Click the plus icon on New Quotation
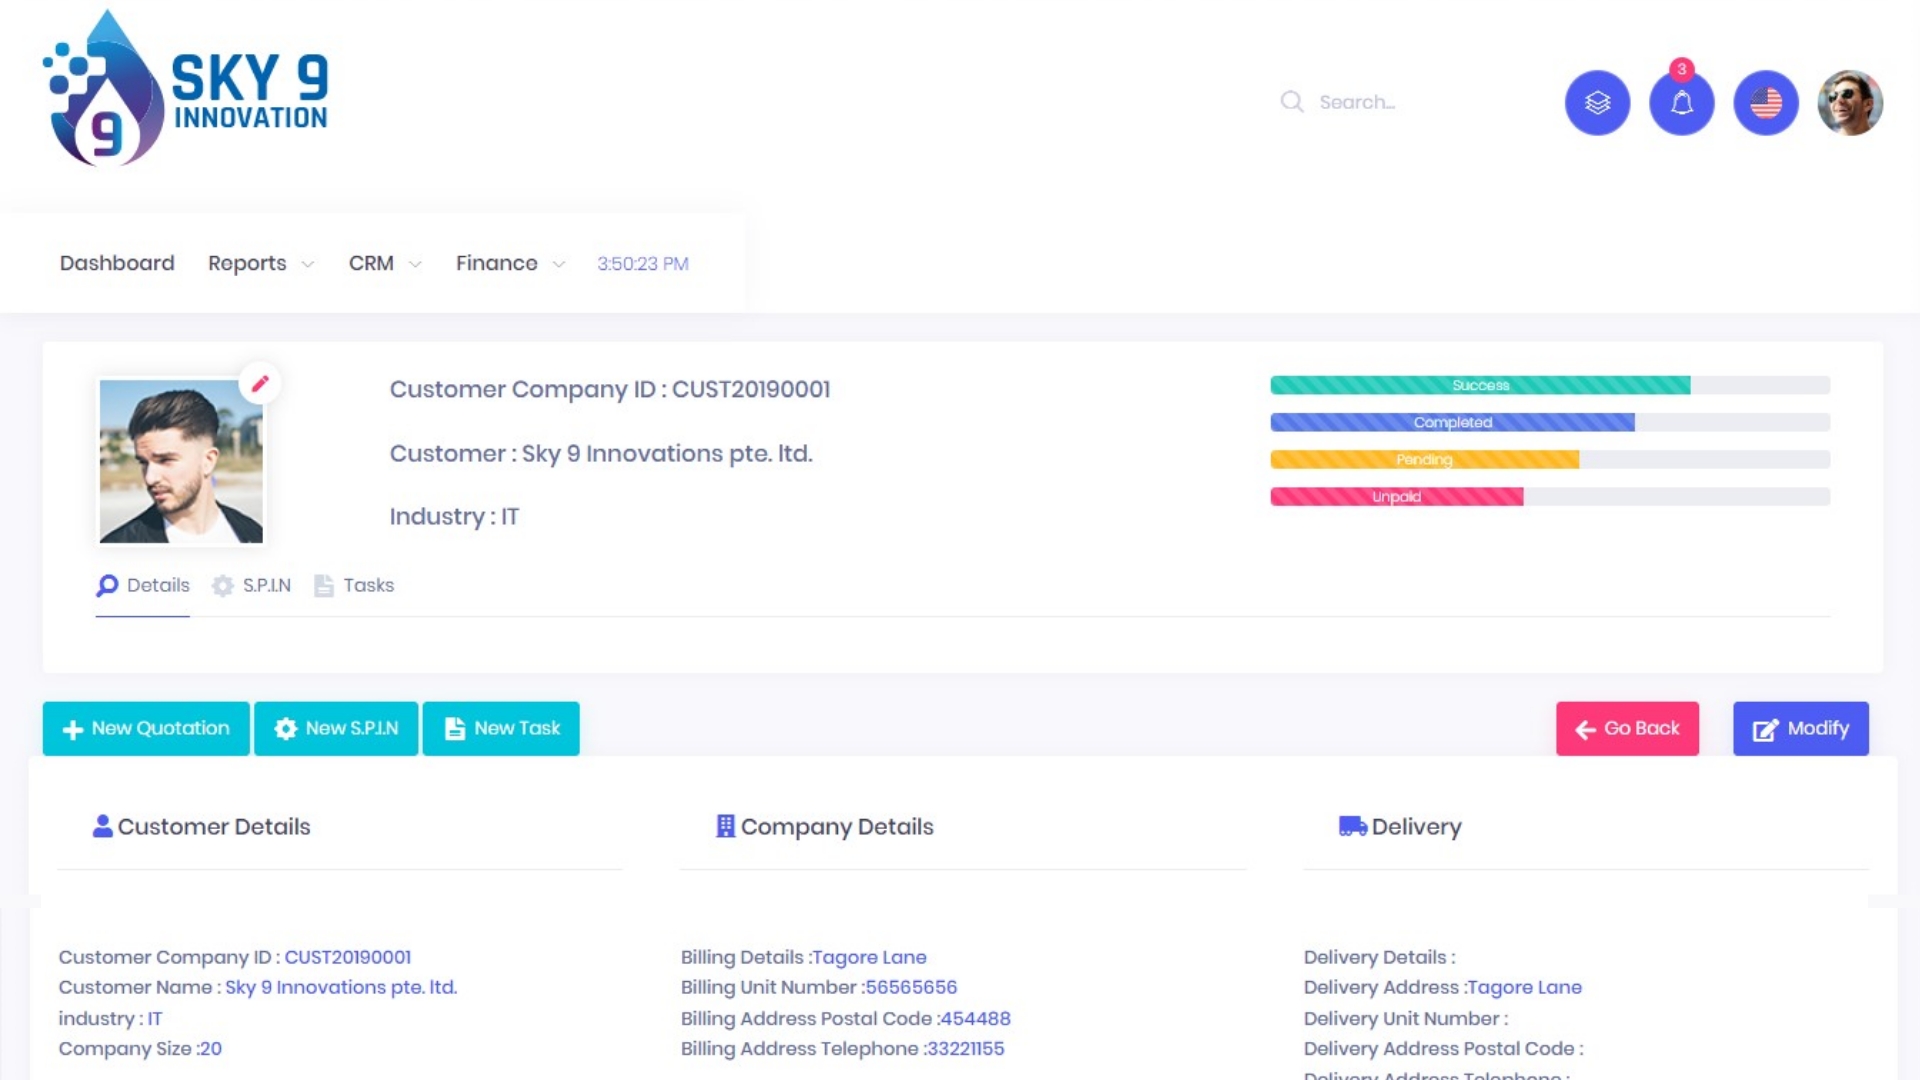Screen dimensions: 1920x1080 click(73, 730)
